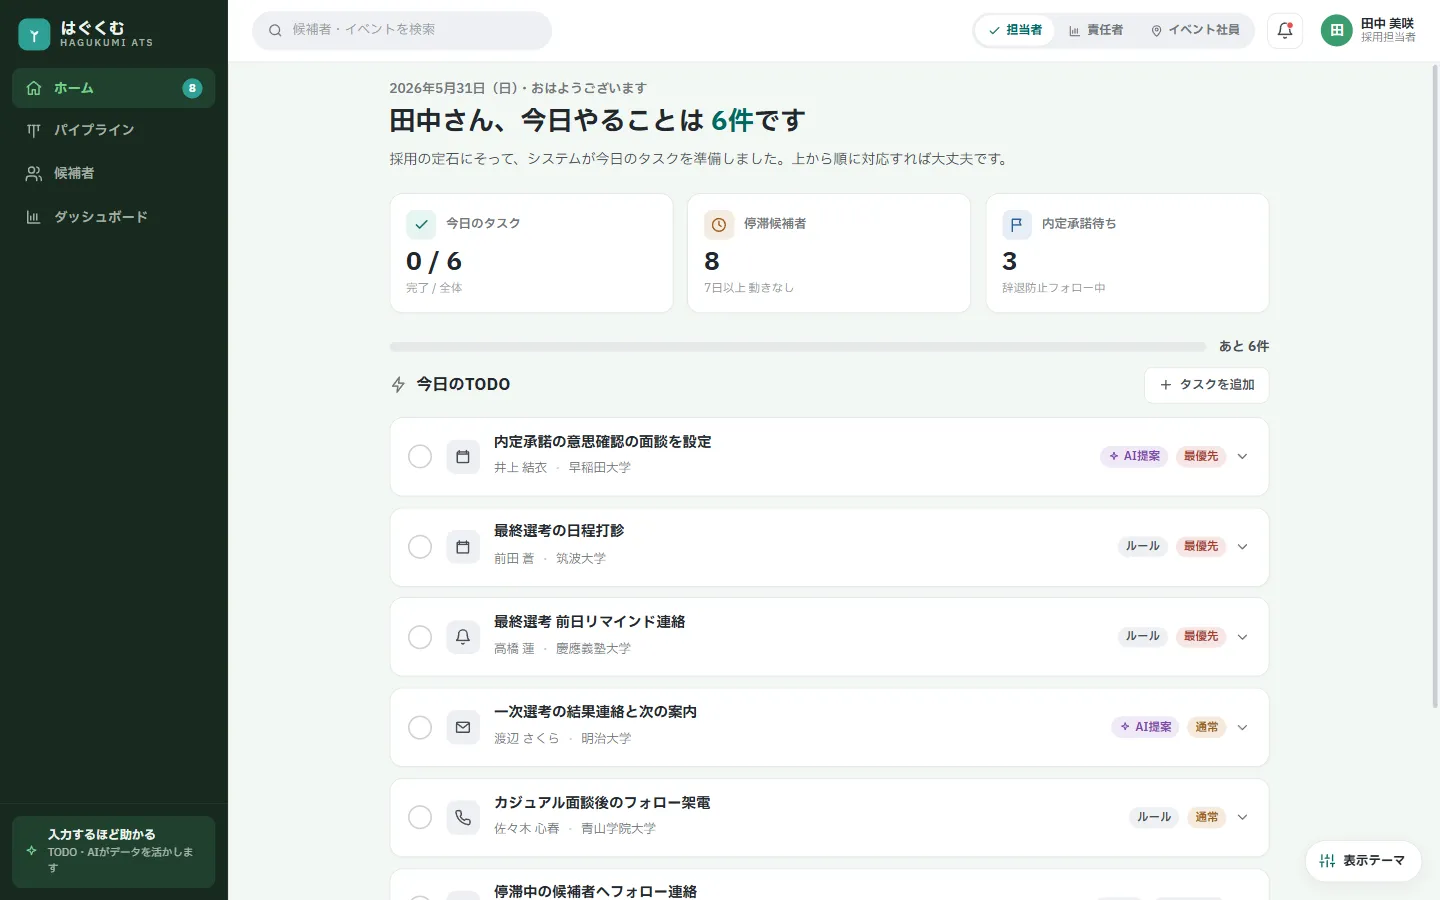Image resolution: width=1440 pixels, height=900 pixels.
Task: Click calendar icon on 内定承諾の意思確認 task
Action: pyautogui.click(x=463, y=457)
